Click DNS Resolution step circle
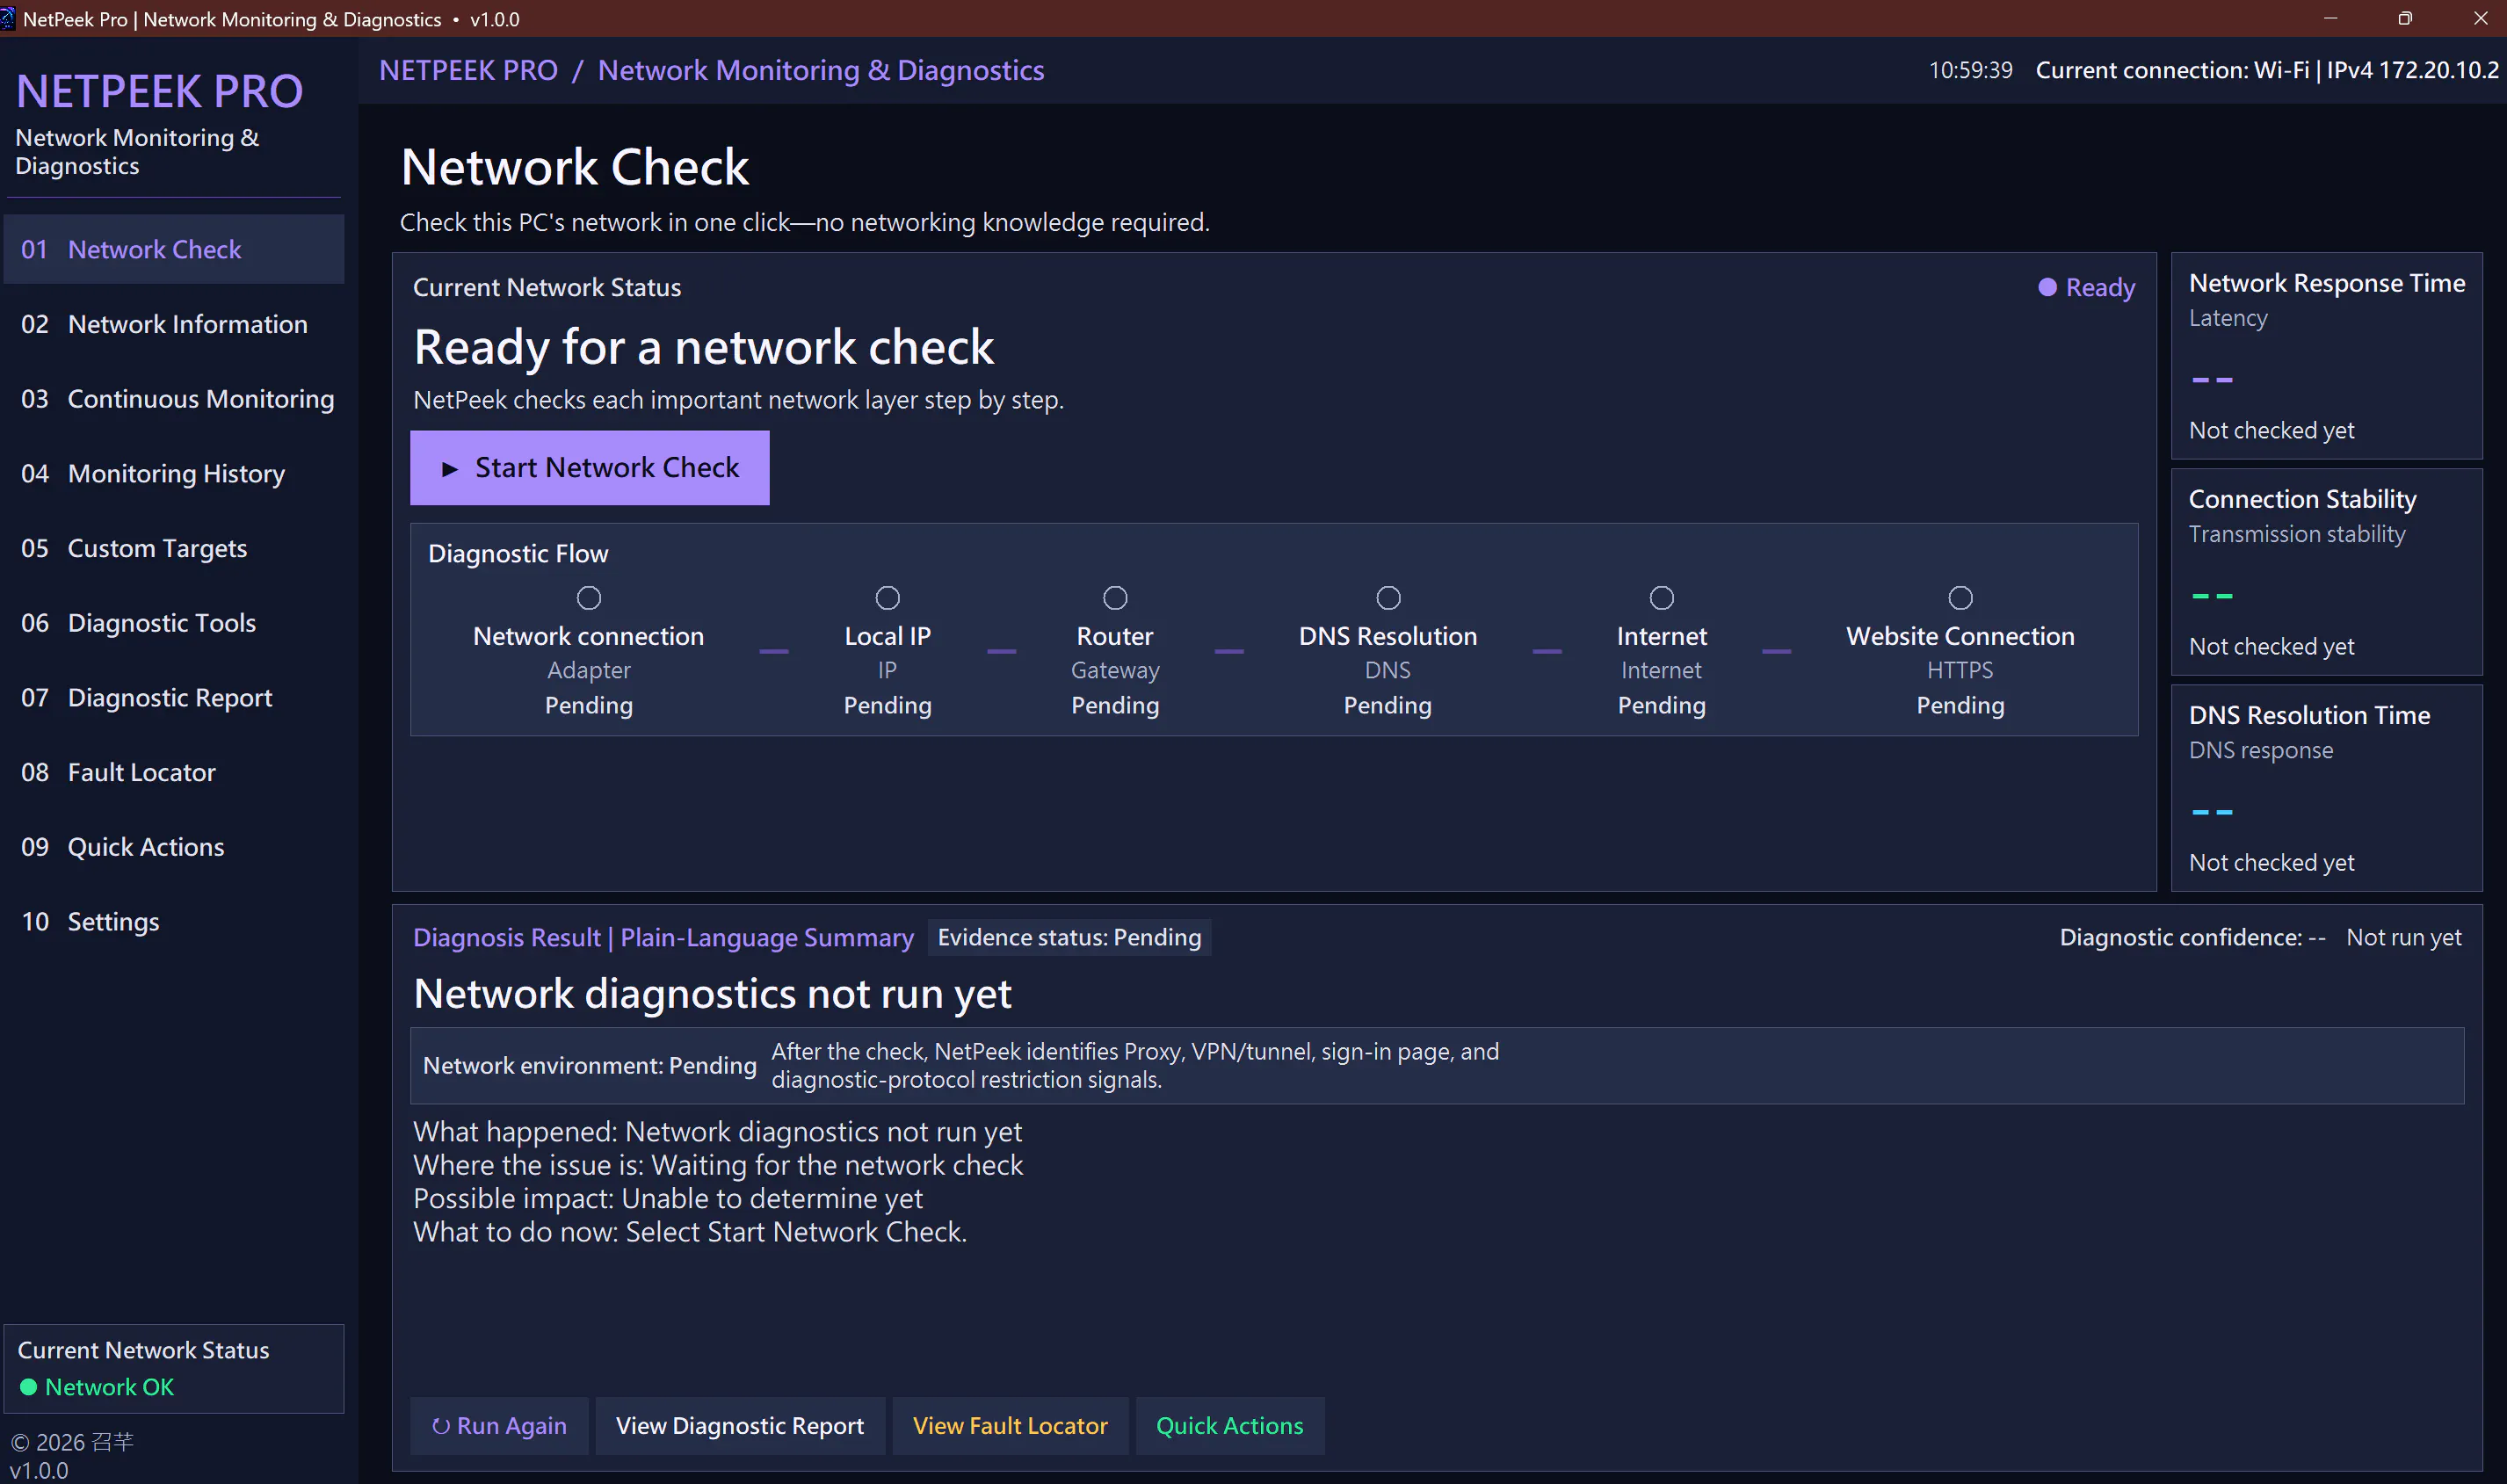The width and height of the screenshot is (2507, 1484). [x=1388, y=598]
